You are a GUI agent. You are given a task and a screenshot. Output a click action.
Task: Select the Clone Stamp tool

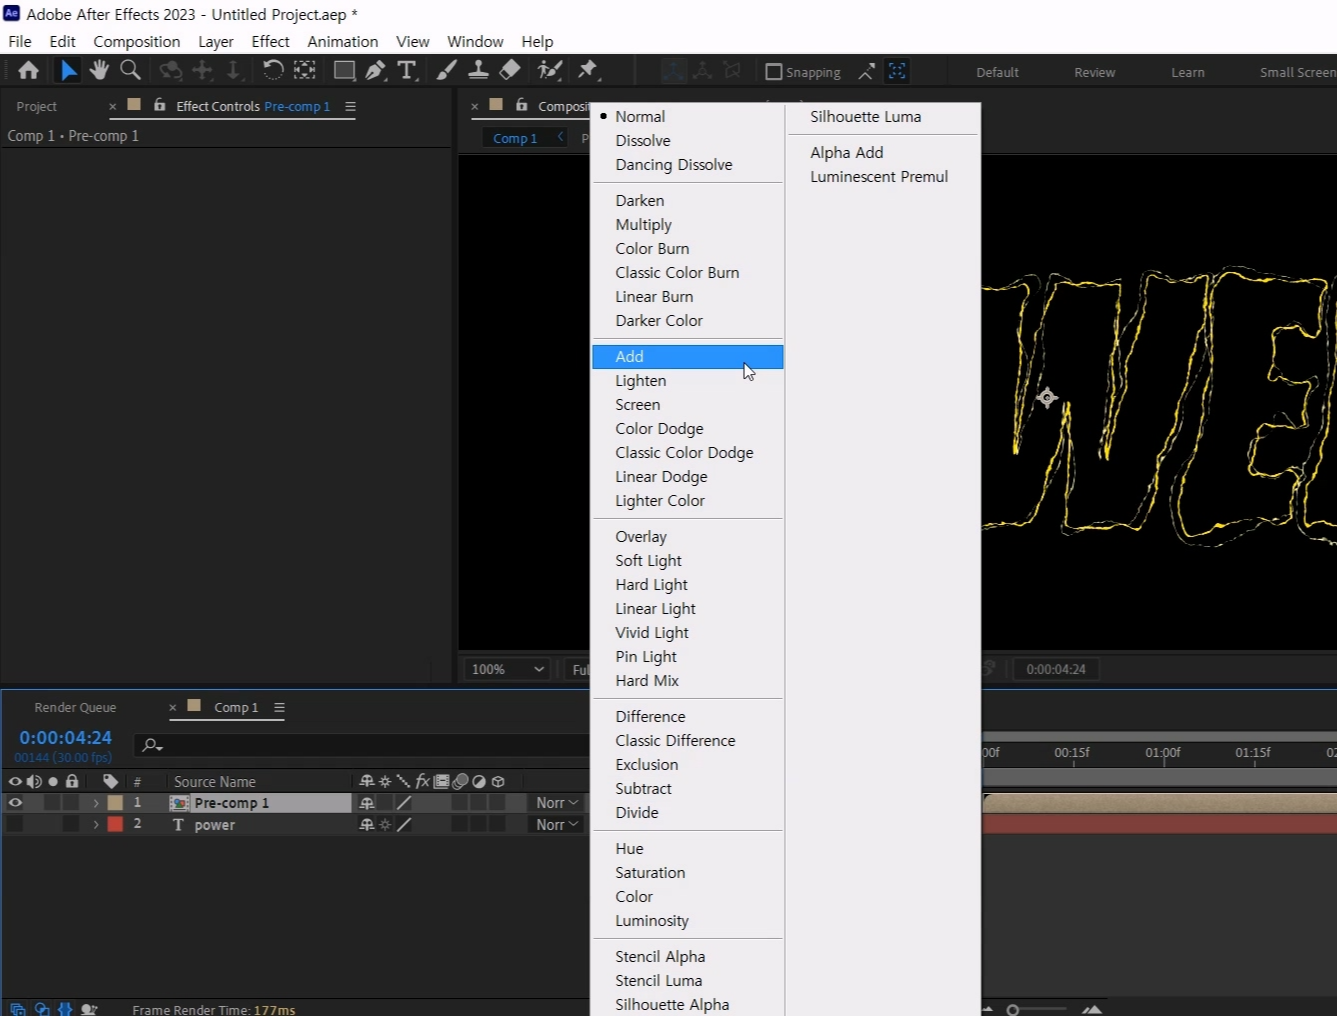478,70
